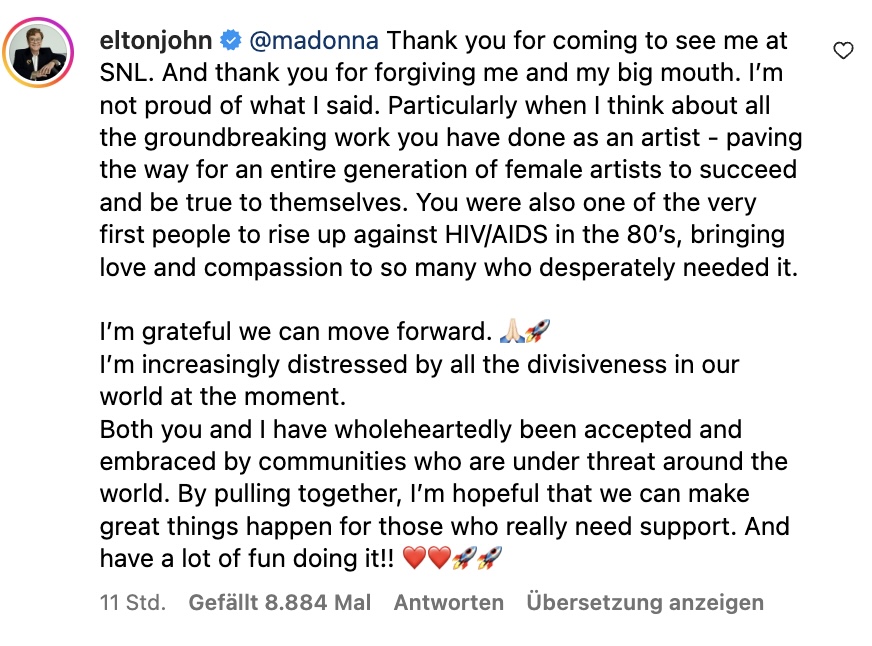
Task: Click the second red heart emoji
Action: point(439,558)
